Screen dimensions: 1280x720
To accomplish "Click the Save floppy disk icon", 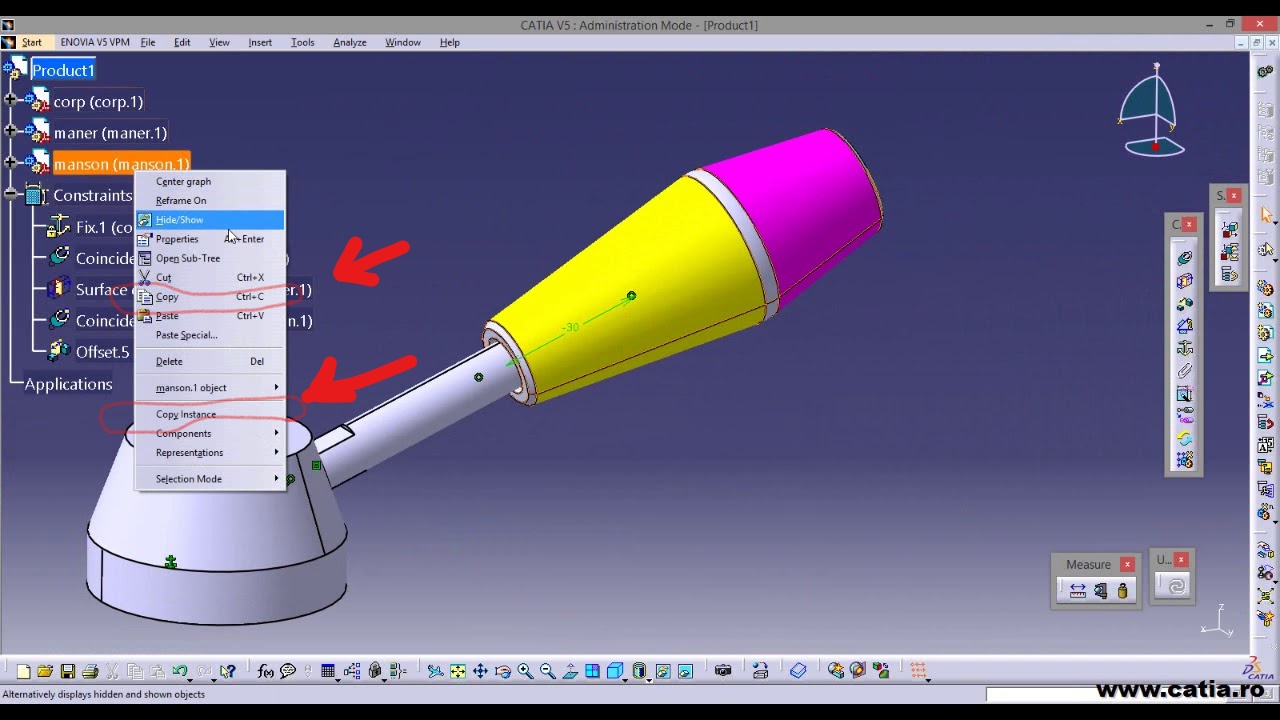I will click(68, 671).
